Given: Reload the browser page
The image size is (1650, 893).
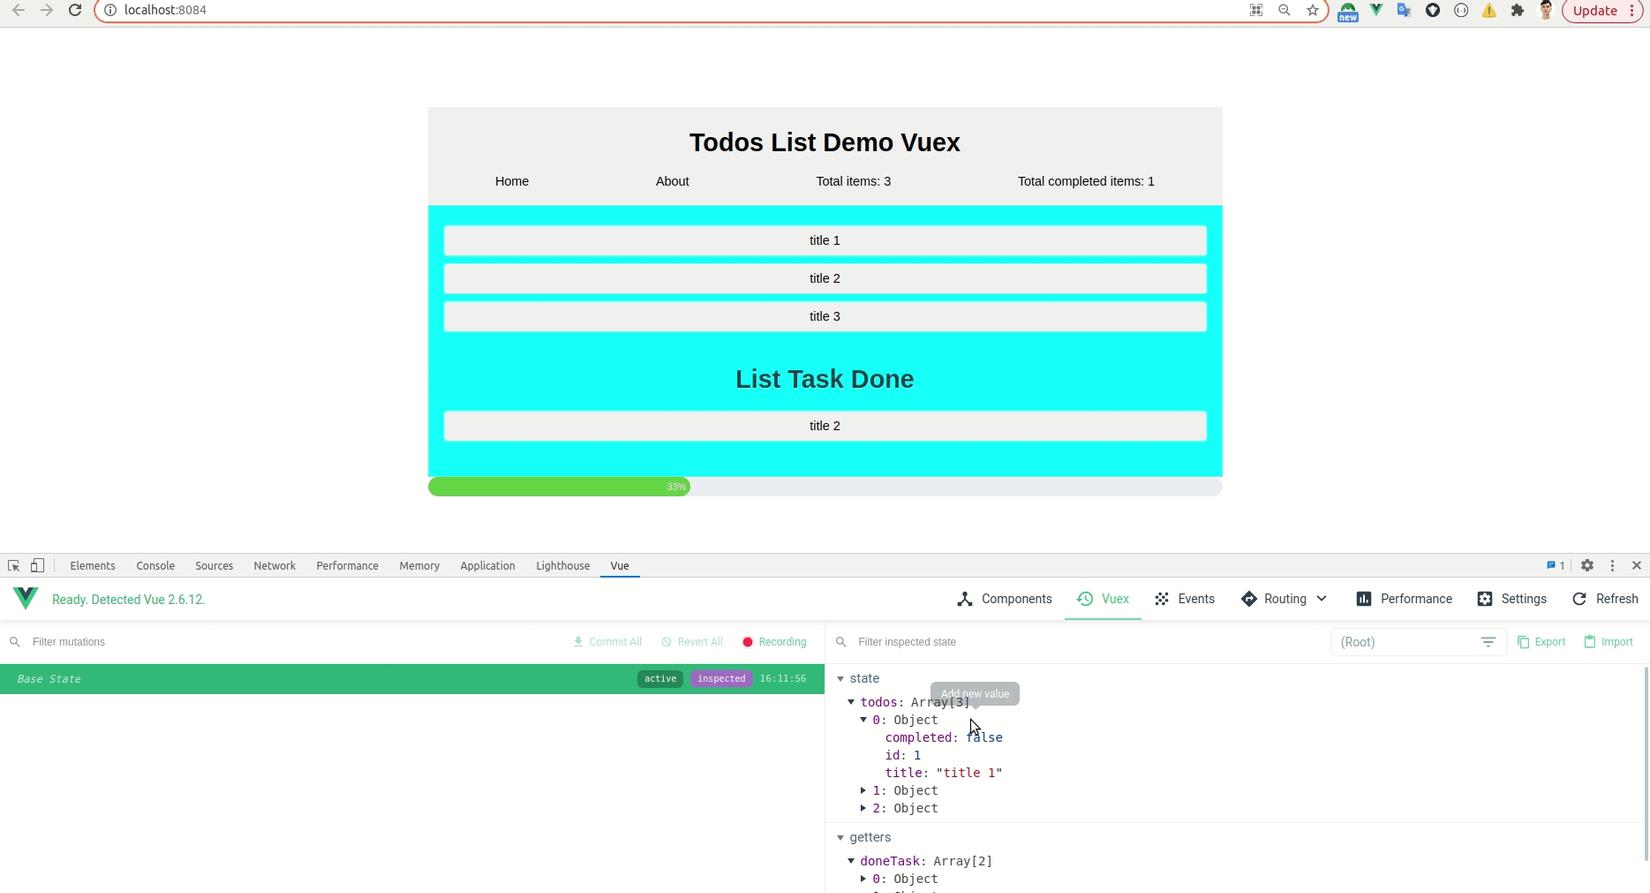Looking at the screenshot, I should [x=75, y=10].
